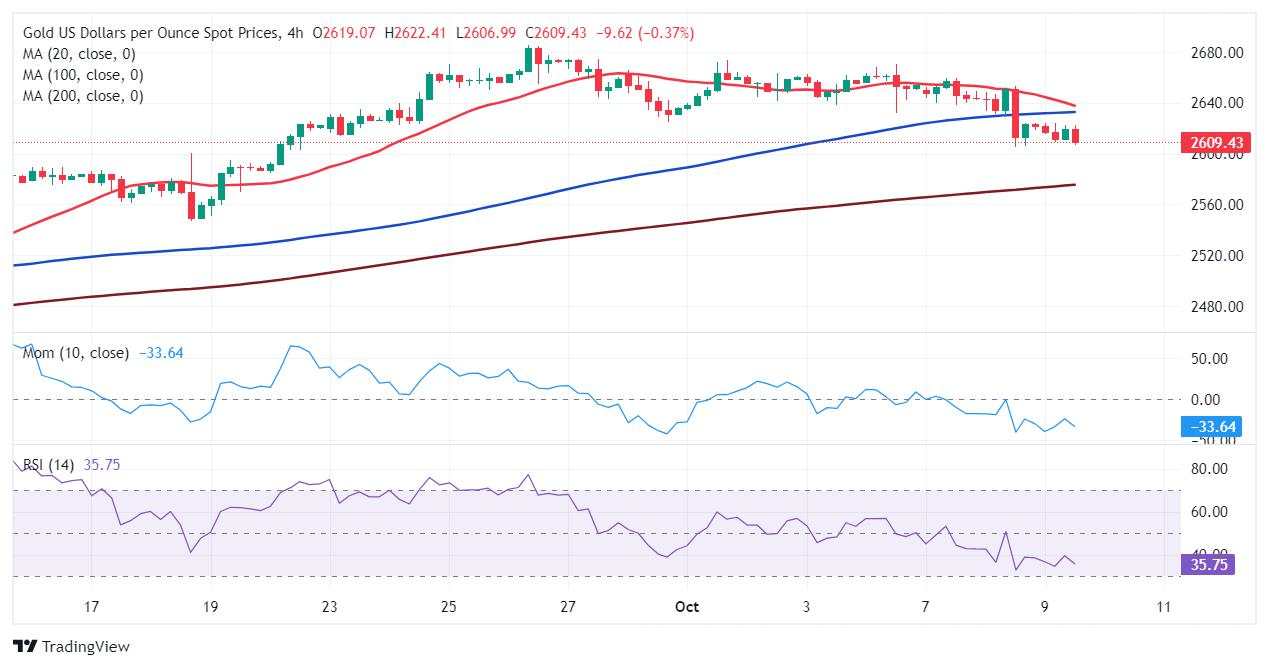Click the 4h timeframe label in header

(295, 33)
